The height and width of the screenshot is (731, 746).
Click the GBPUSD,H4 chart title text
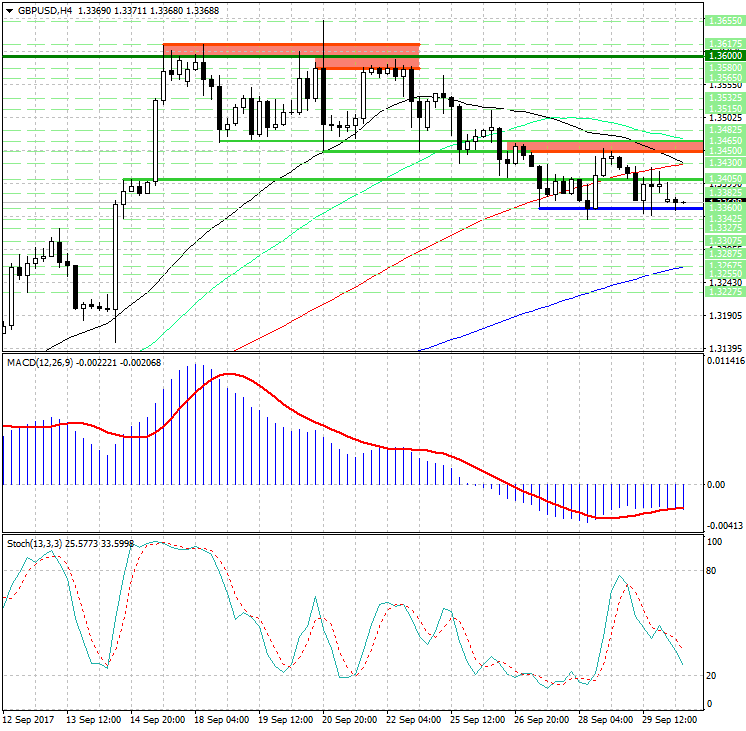coord(45,10)
